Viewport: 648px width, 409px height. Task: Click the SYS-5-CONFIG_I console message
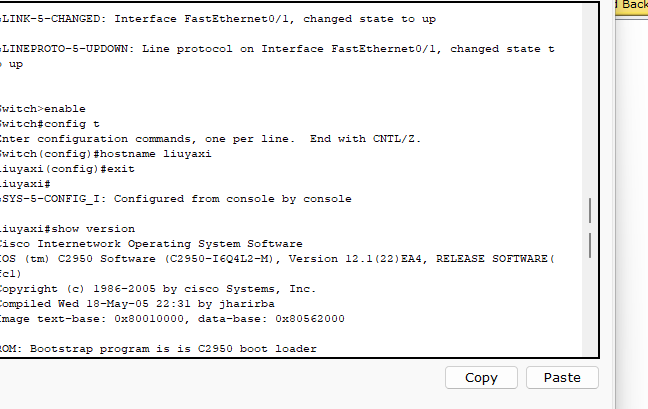[x=176, y=199]
